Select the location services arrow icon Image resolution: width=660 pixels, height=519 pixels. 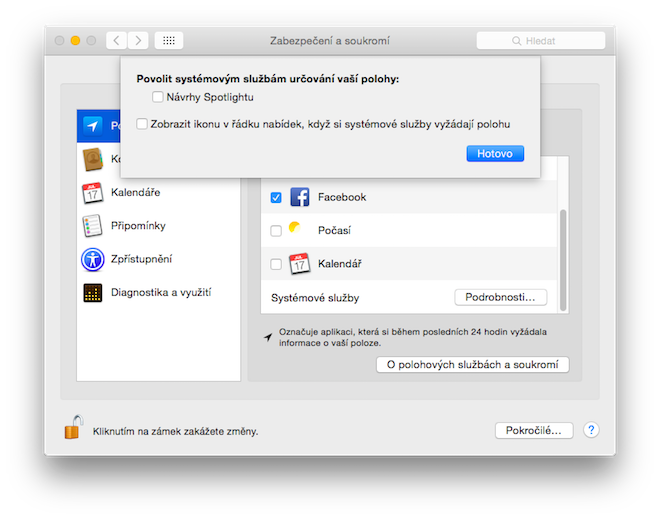[93, 125]
